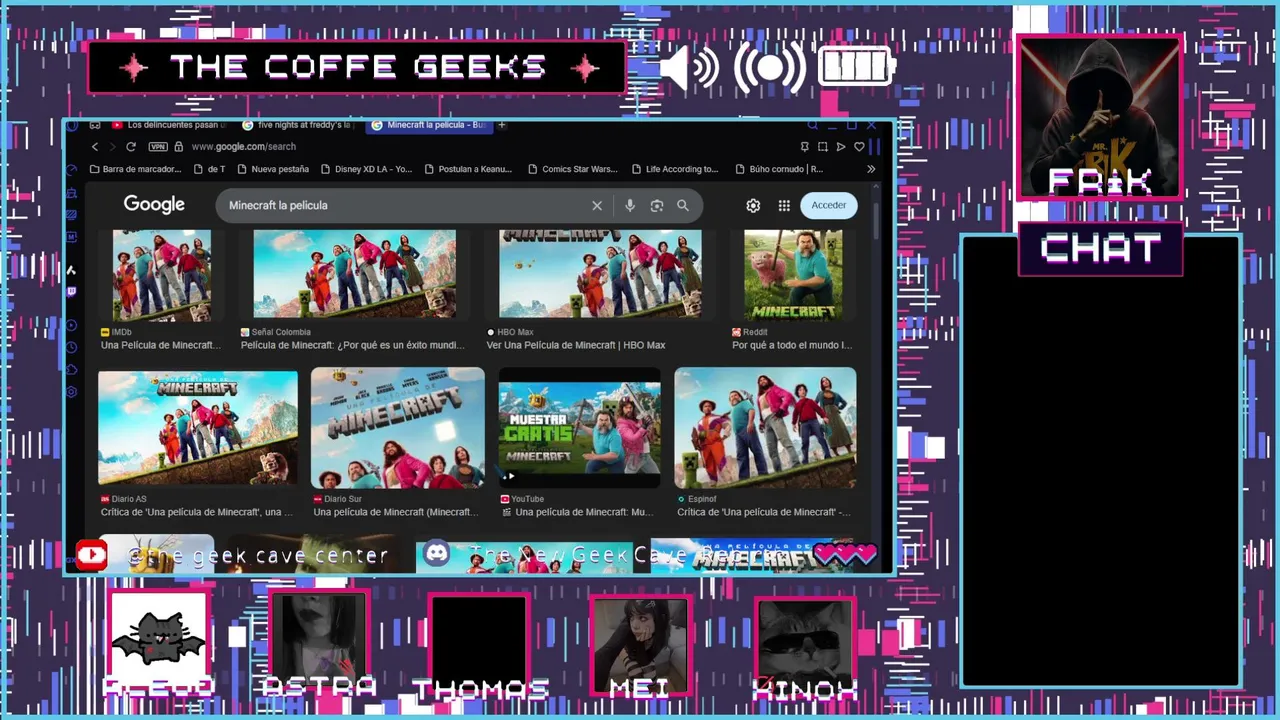
Task: Open 'Barra de marcador...' bookmarks folder
Action: (x=136, y=169)
